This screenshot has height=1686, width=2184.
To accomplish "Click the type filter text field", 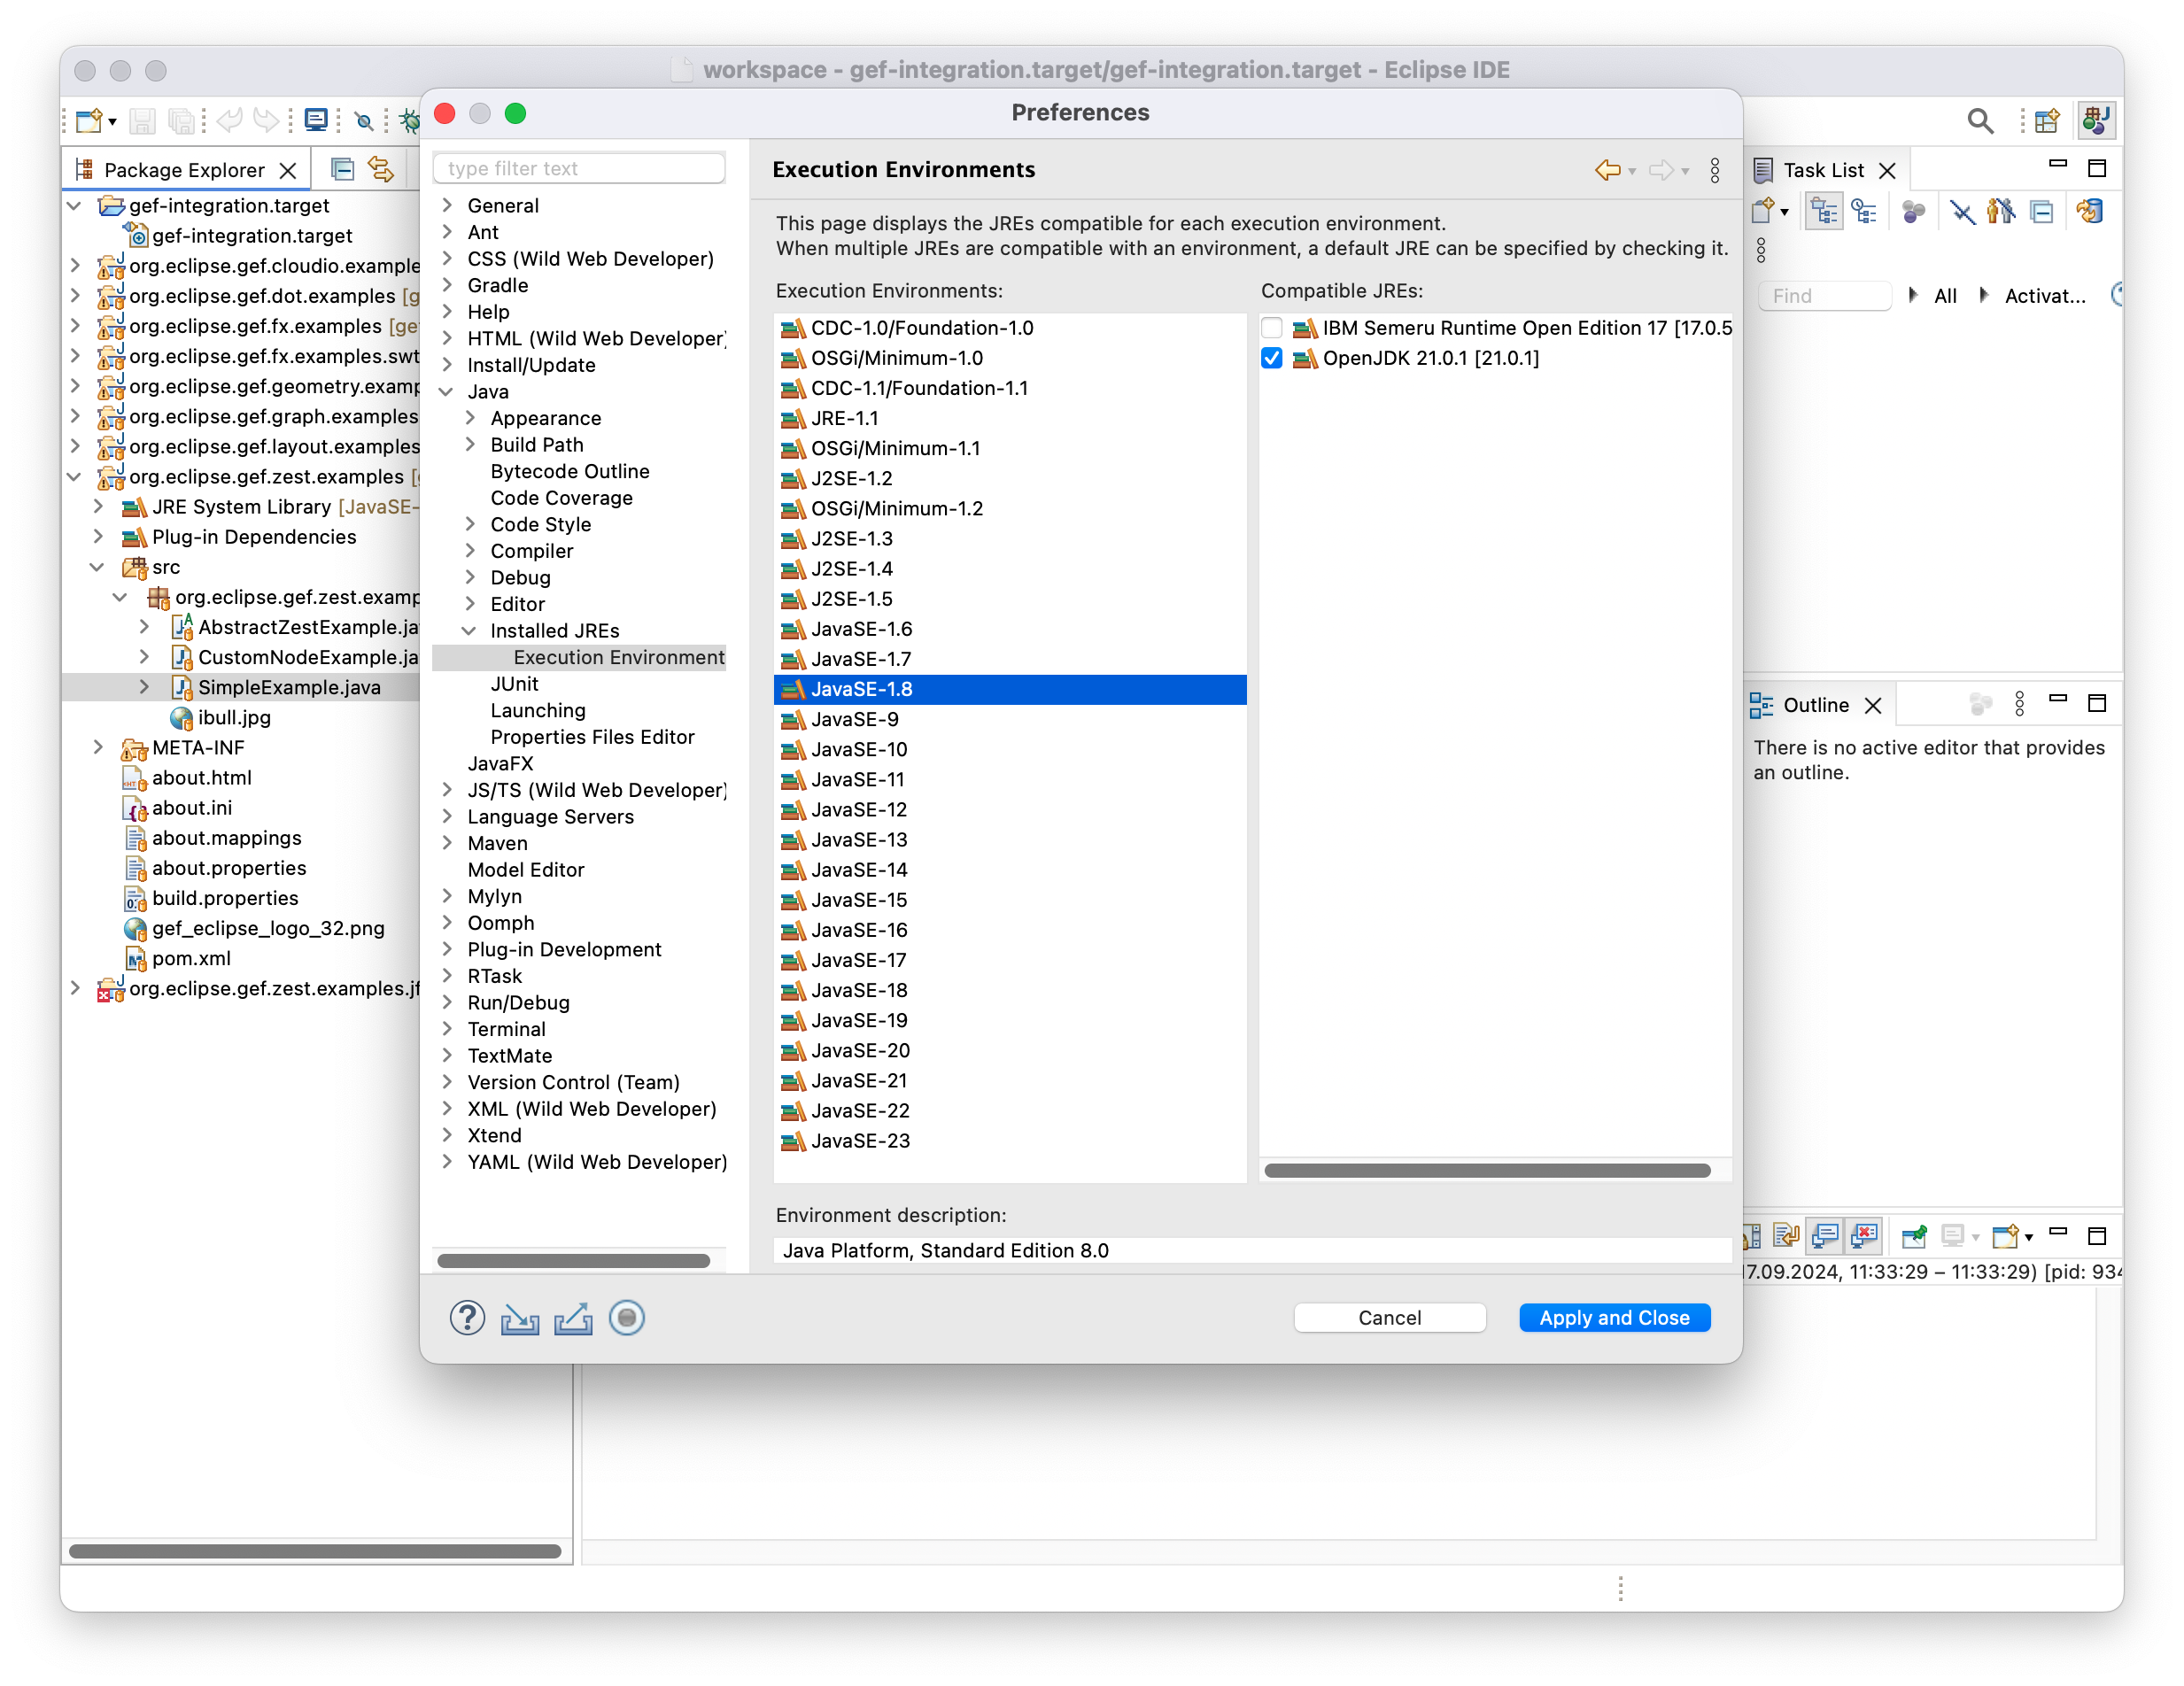I will [579, 168].
